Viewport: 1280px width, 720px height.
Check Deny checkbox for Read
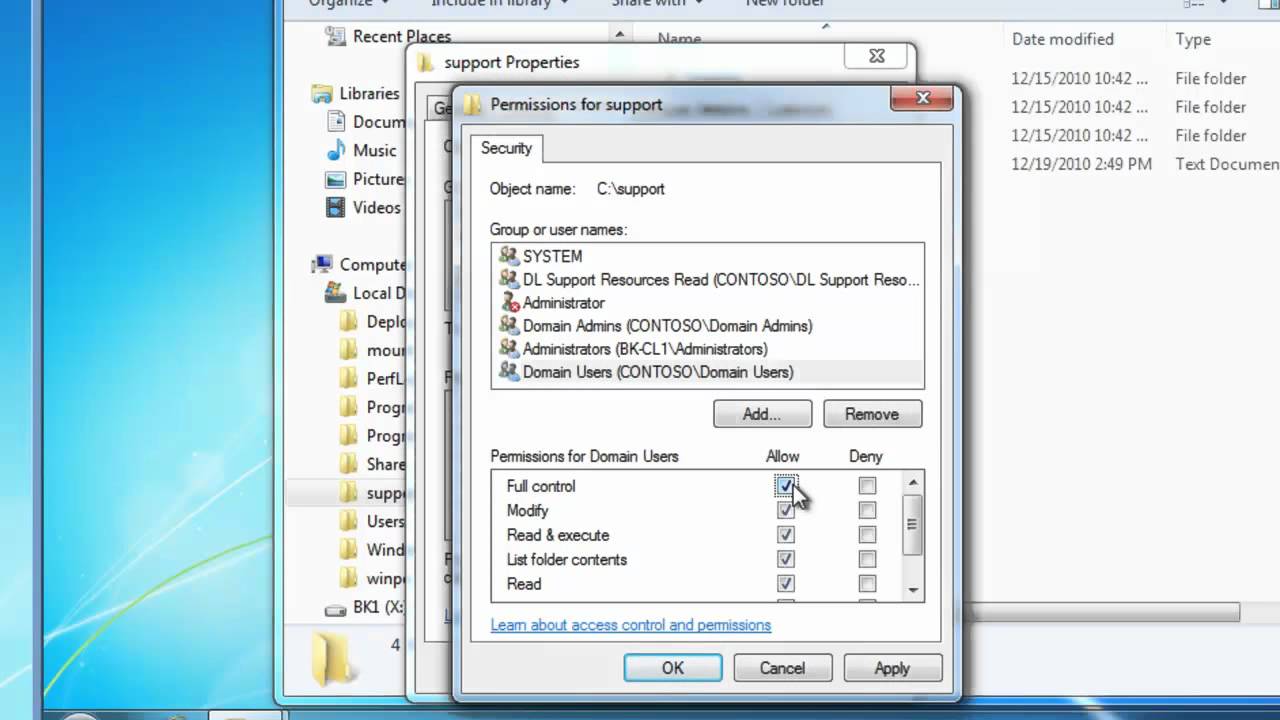click(867, 584)
